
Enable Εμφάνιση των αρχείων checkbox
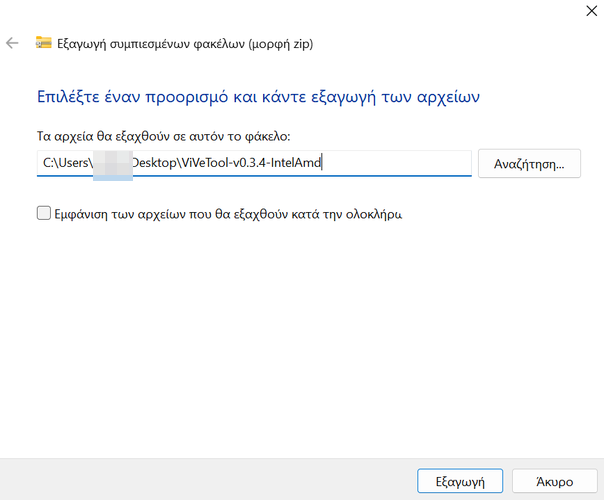[x=44, y=213]
